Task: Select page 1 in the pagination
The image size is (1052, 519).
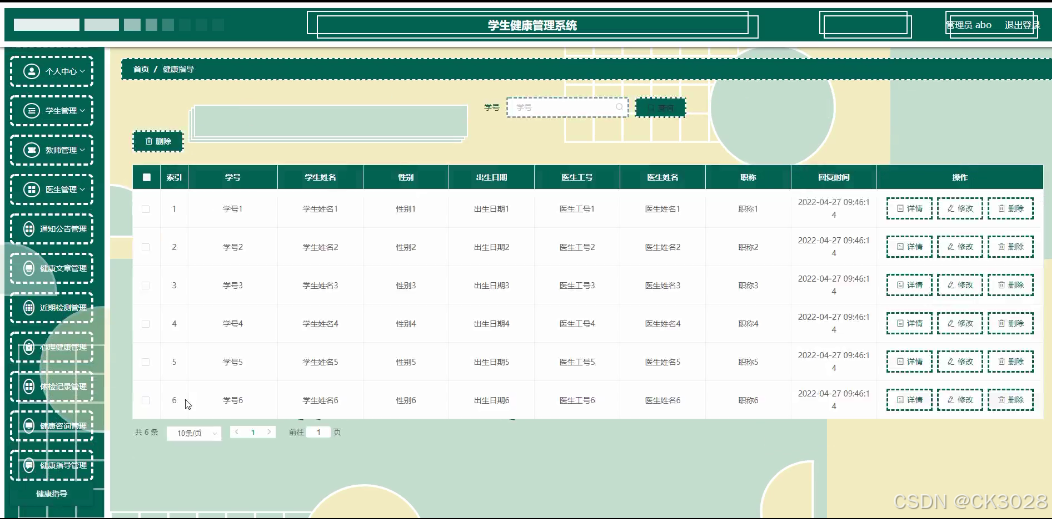Action: (x=253, y=432)
